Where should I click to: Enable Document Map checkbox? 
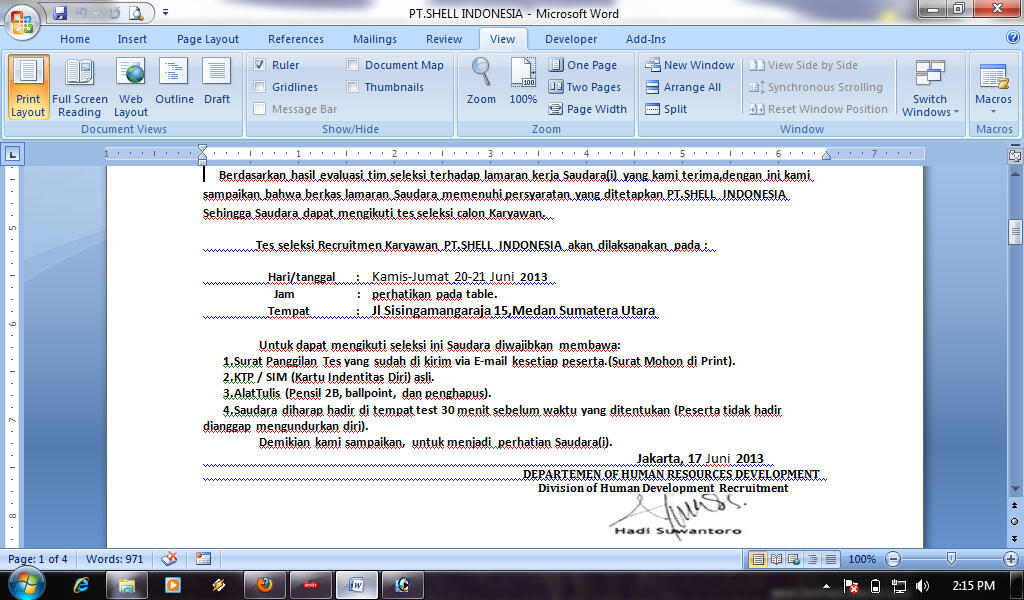click(353, 65)
